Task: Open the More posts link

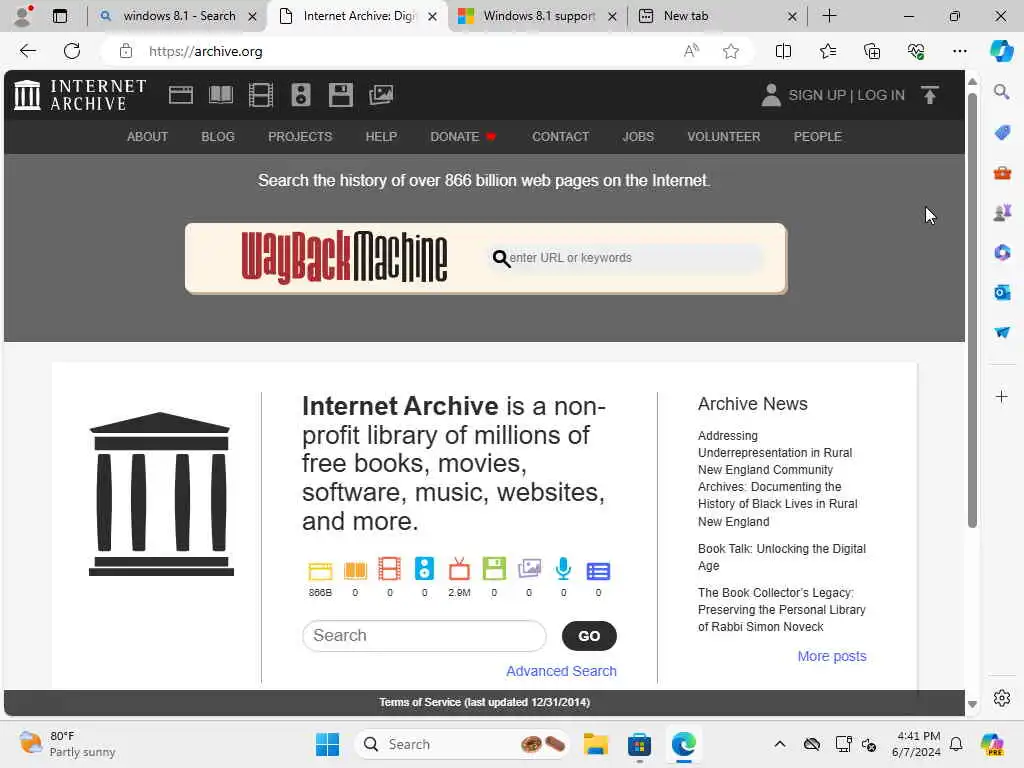Action: coord(832,656)
